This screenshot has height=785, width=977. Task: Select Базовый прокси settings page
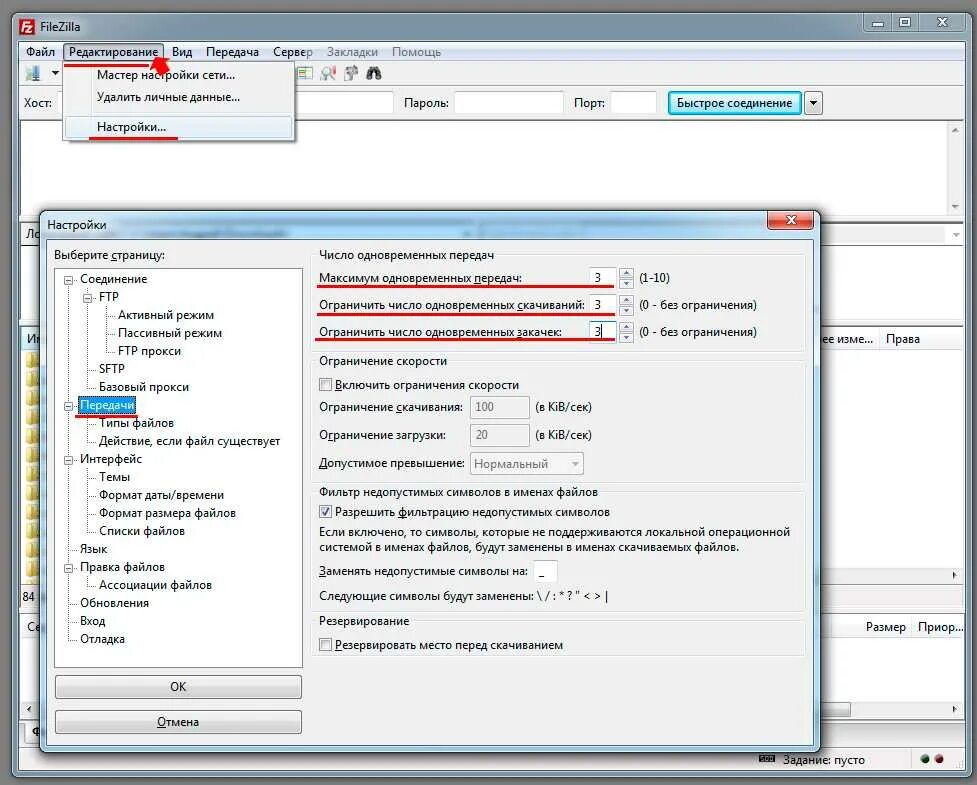(x=144, y=387)
